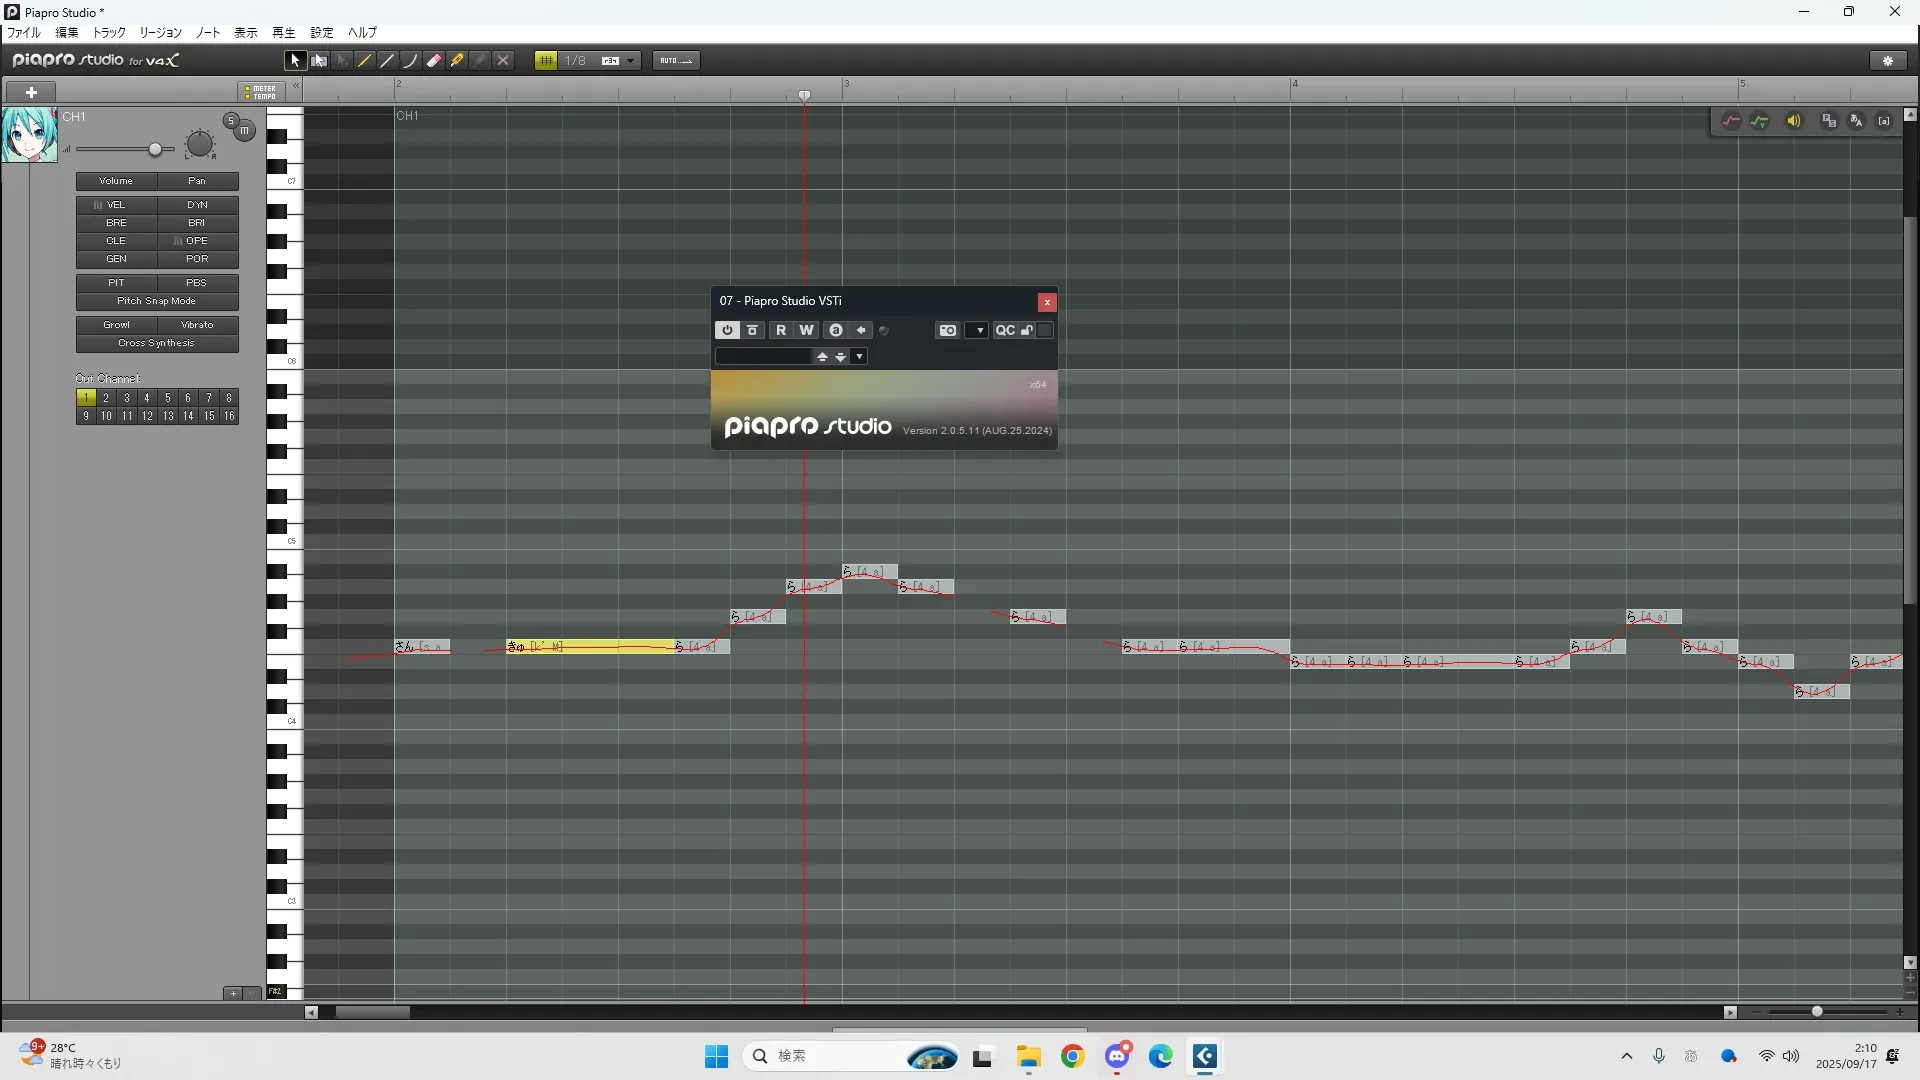Open the 1/8 quantize dropdown
Screen dimensions: 1920x1080
631,61
